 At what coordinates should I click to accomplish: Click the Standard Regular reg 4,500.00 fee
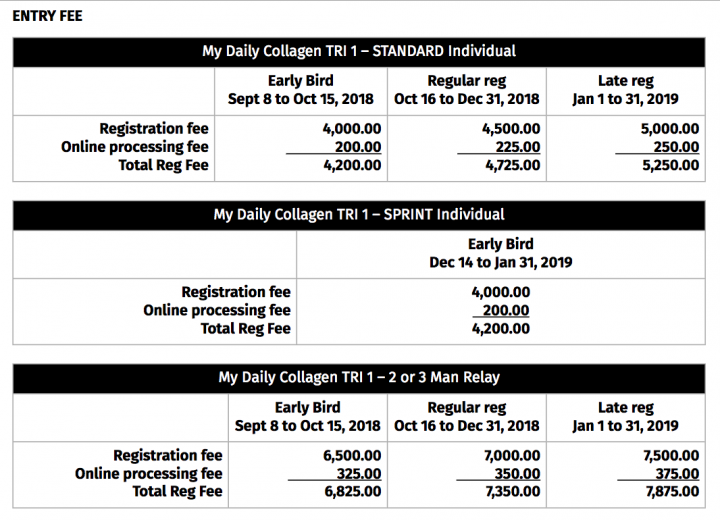511,129
